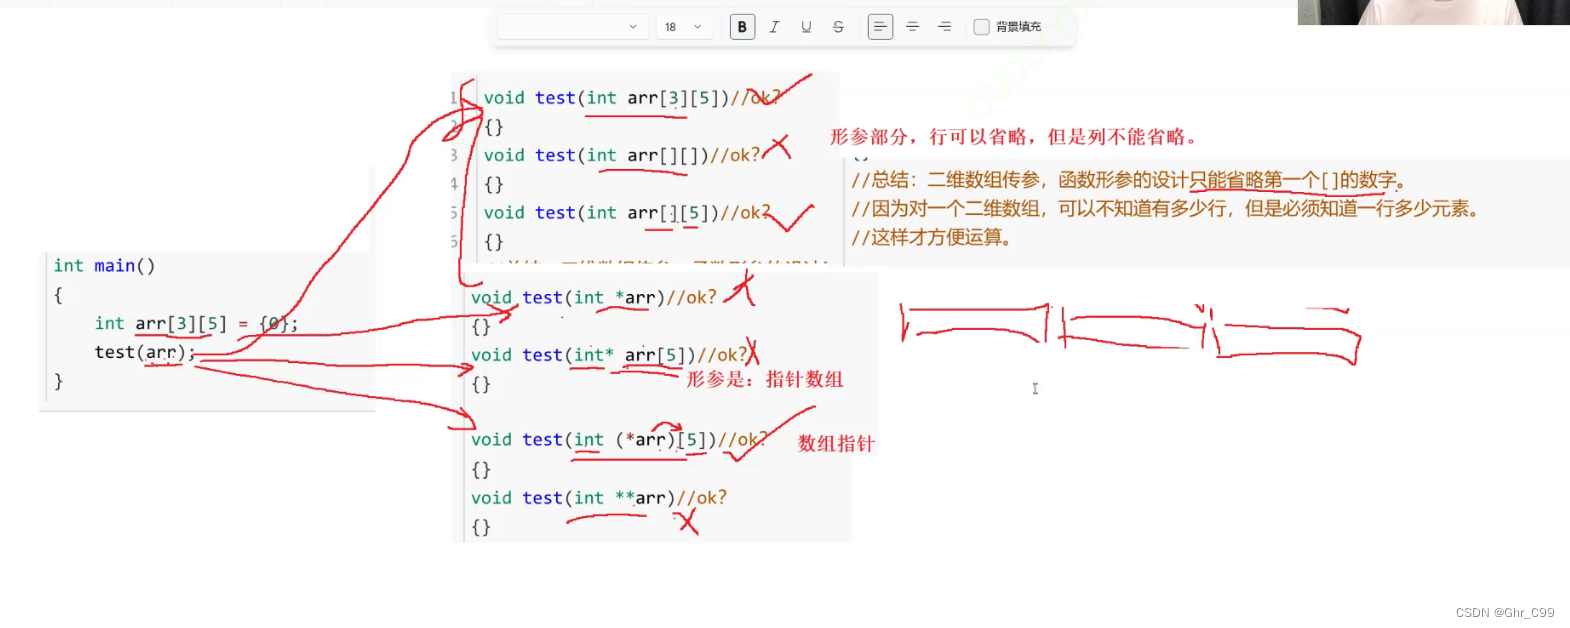Align text to the right

click(944, 27)
